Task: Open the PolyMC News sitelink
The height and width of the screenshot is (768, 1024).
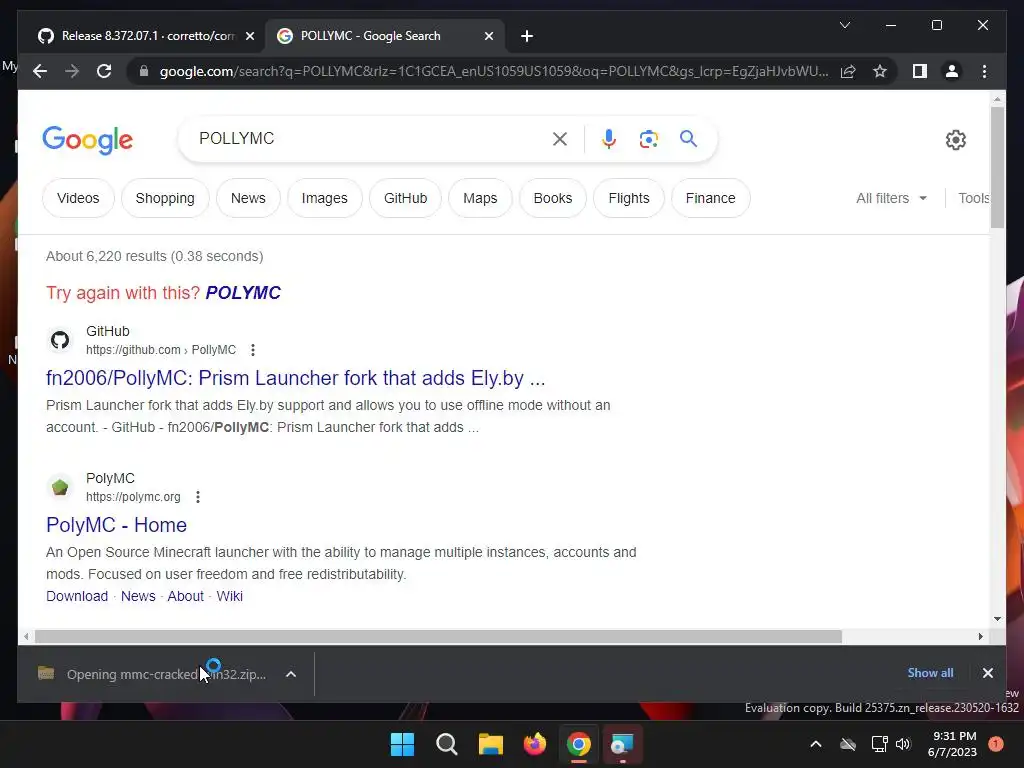Action: 138,596
